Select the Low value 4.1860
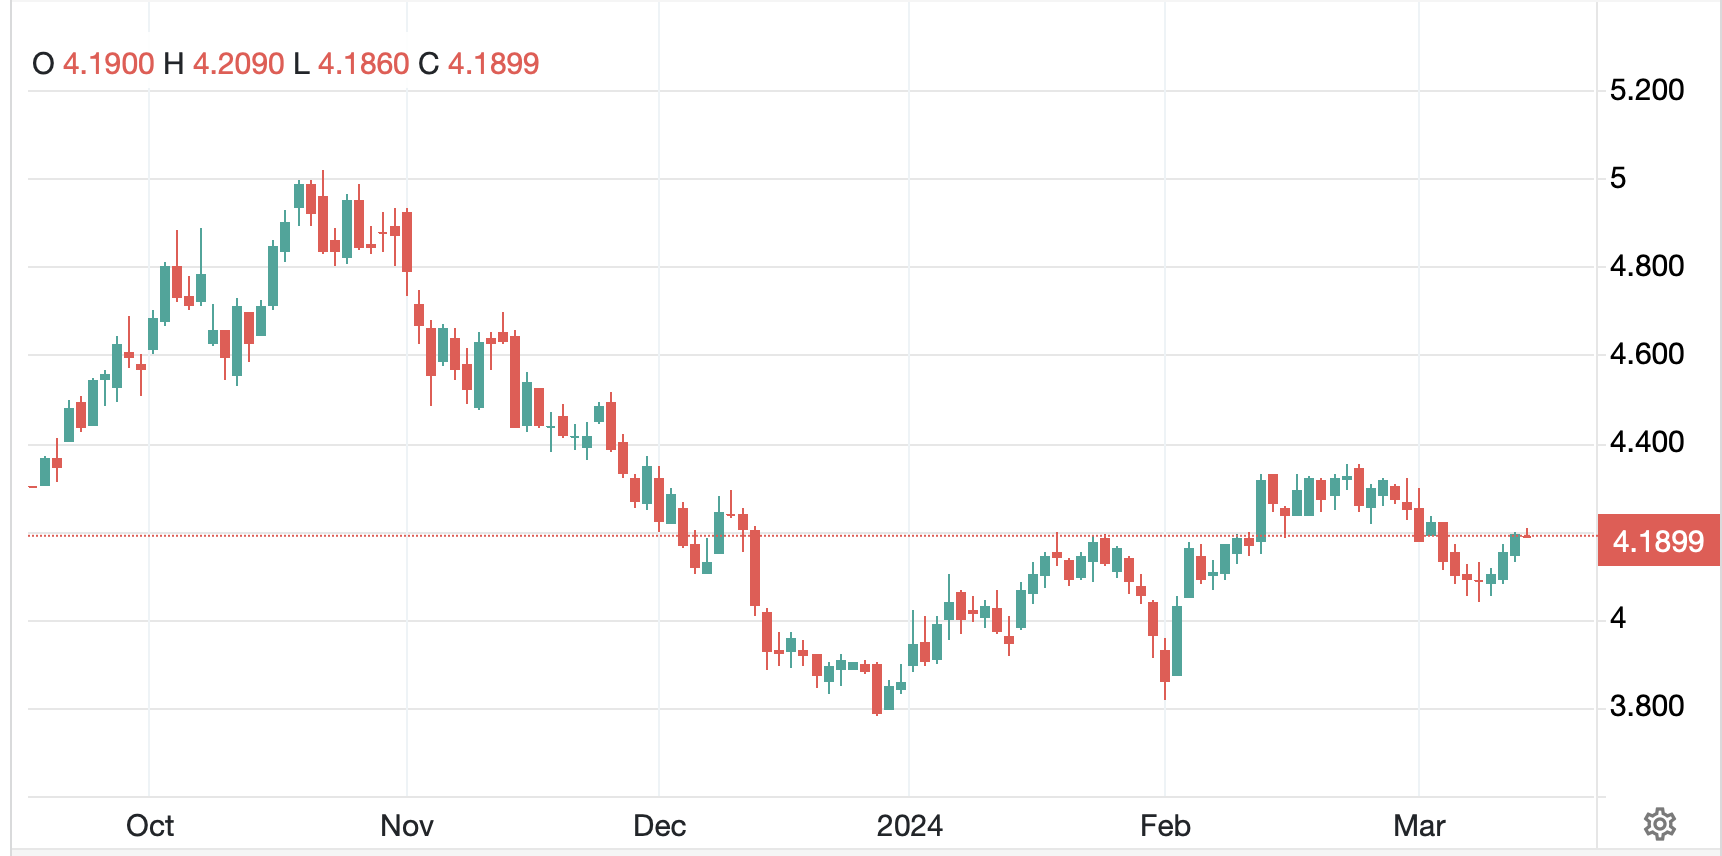 363,64
